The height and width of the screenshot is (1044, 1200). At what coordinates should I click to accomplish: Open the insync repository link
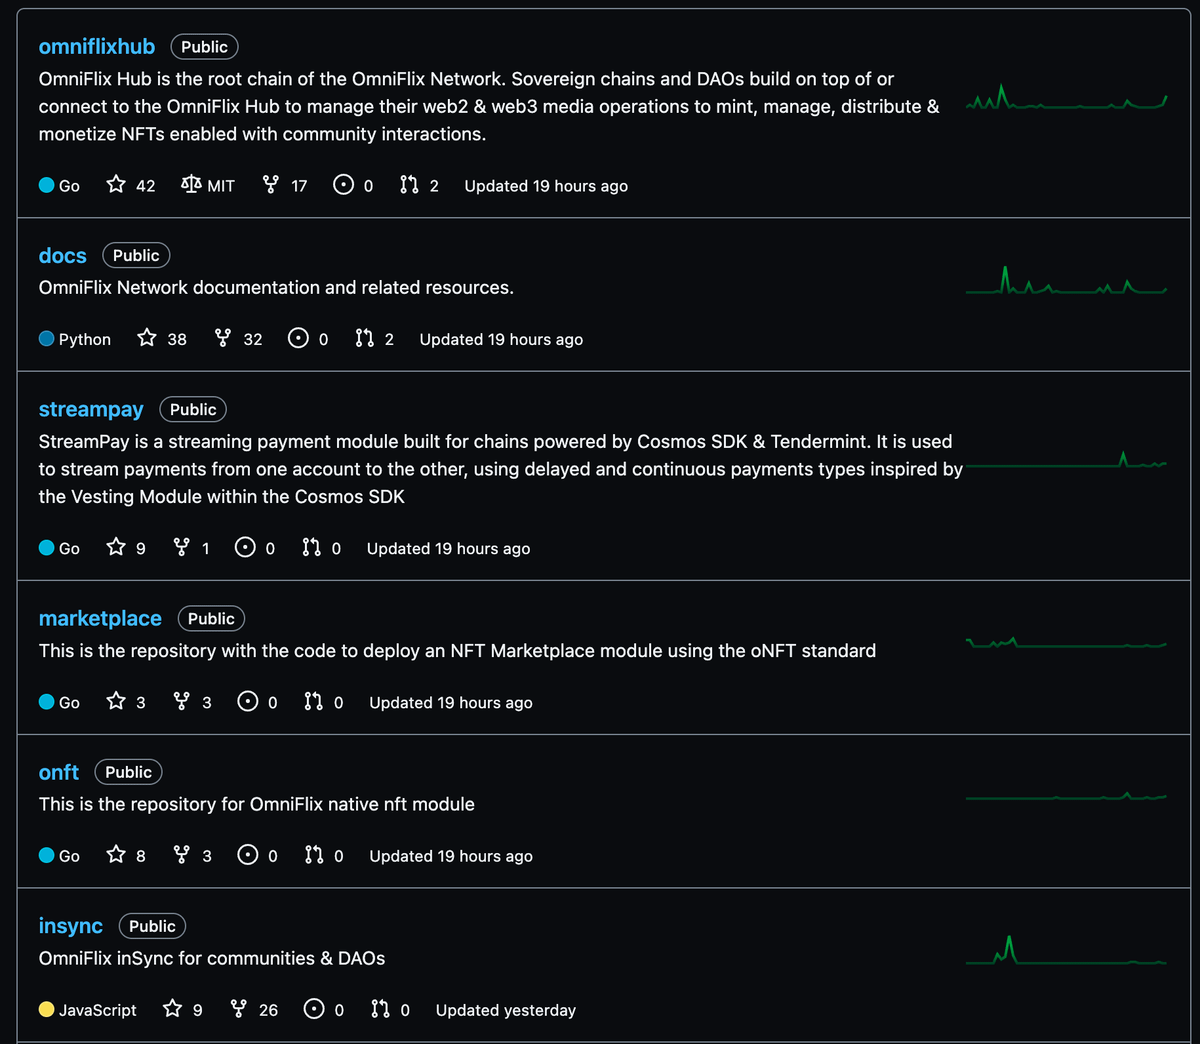71,927
